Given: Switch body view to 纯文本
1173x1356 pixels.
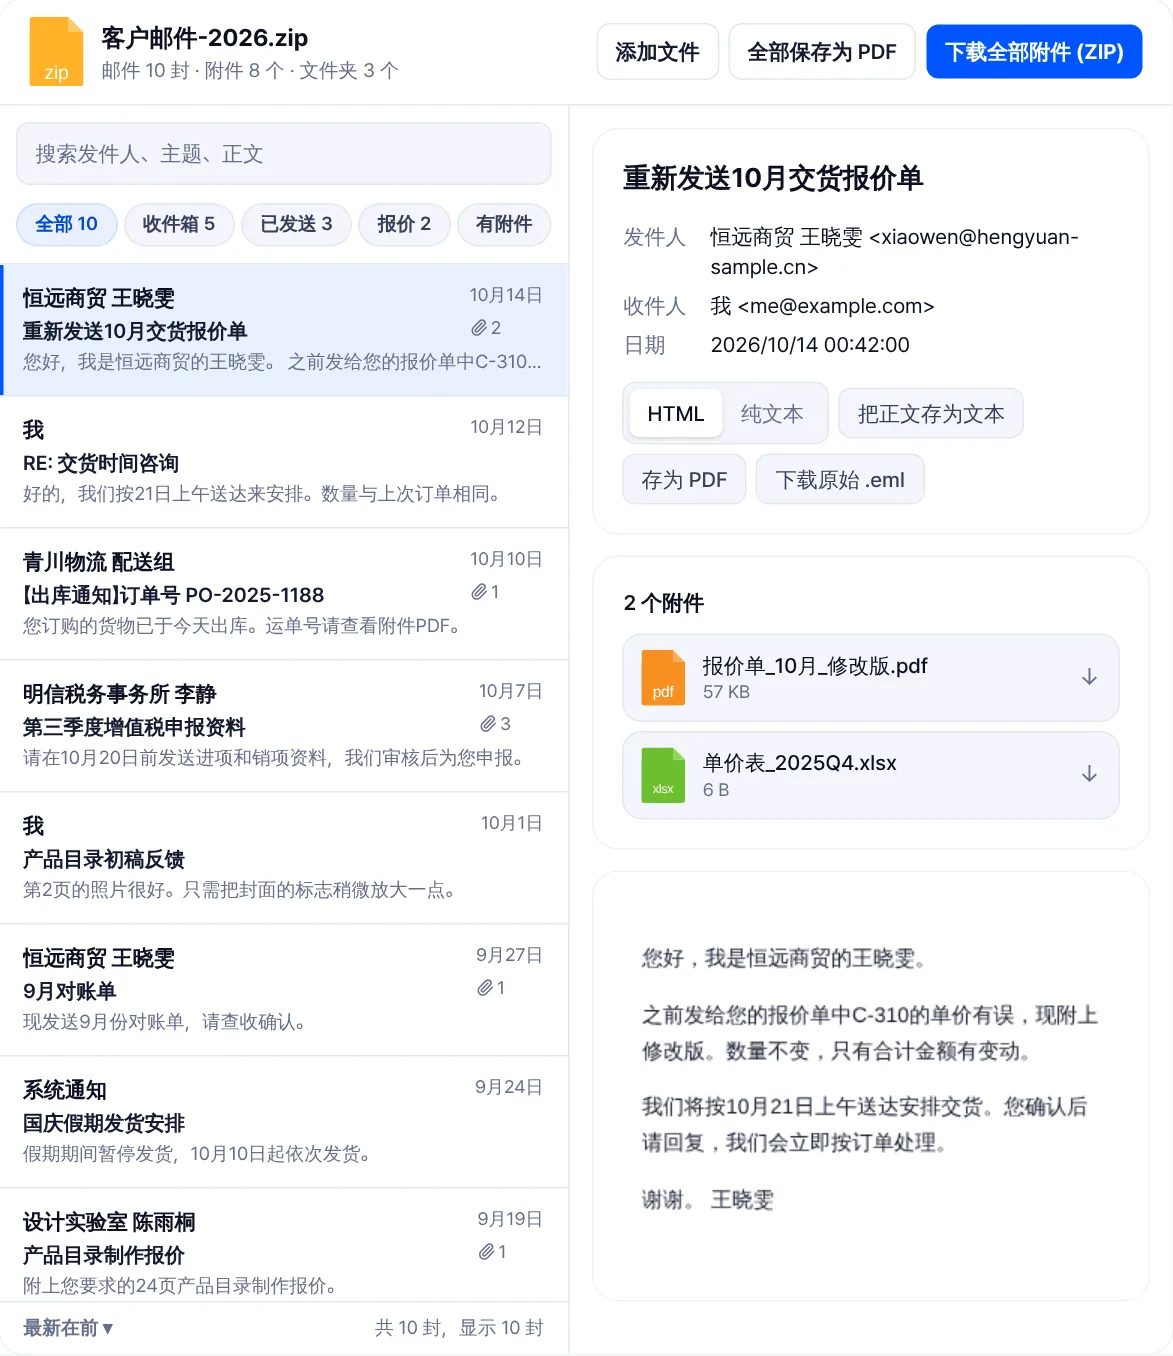Looking at the screenshot, I should [x=772, y=414].
